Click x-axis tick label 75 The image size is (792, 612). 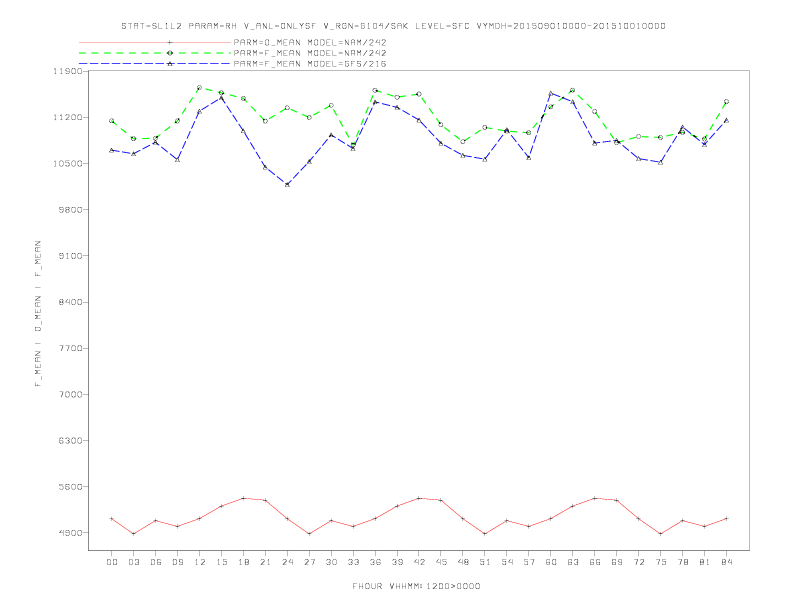(x=661, y=562)
